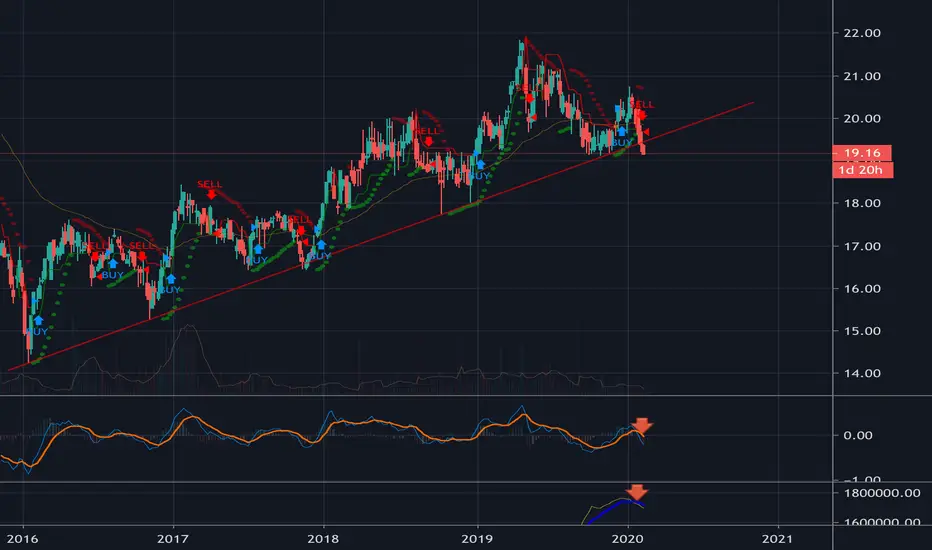Screen dimensions: 932x550
Task: Click the SELL signal marker in early 2017
Action: 210,188
